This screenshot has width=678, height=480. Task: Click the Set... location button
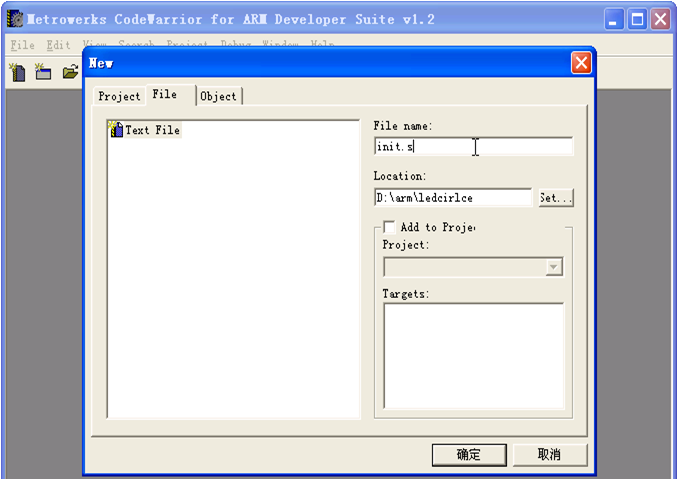(x=555, y=198)
